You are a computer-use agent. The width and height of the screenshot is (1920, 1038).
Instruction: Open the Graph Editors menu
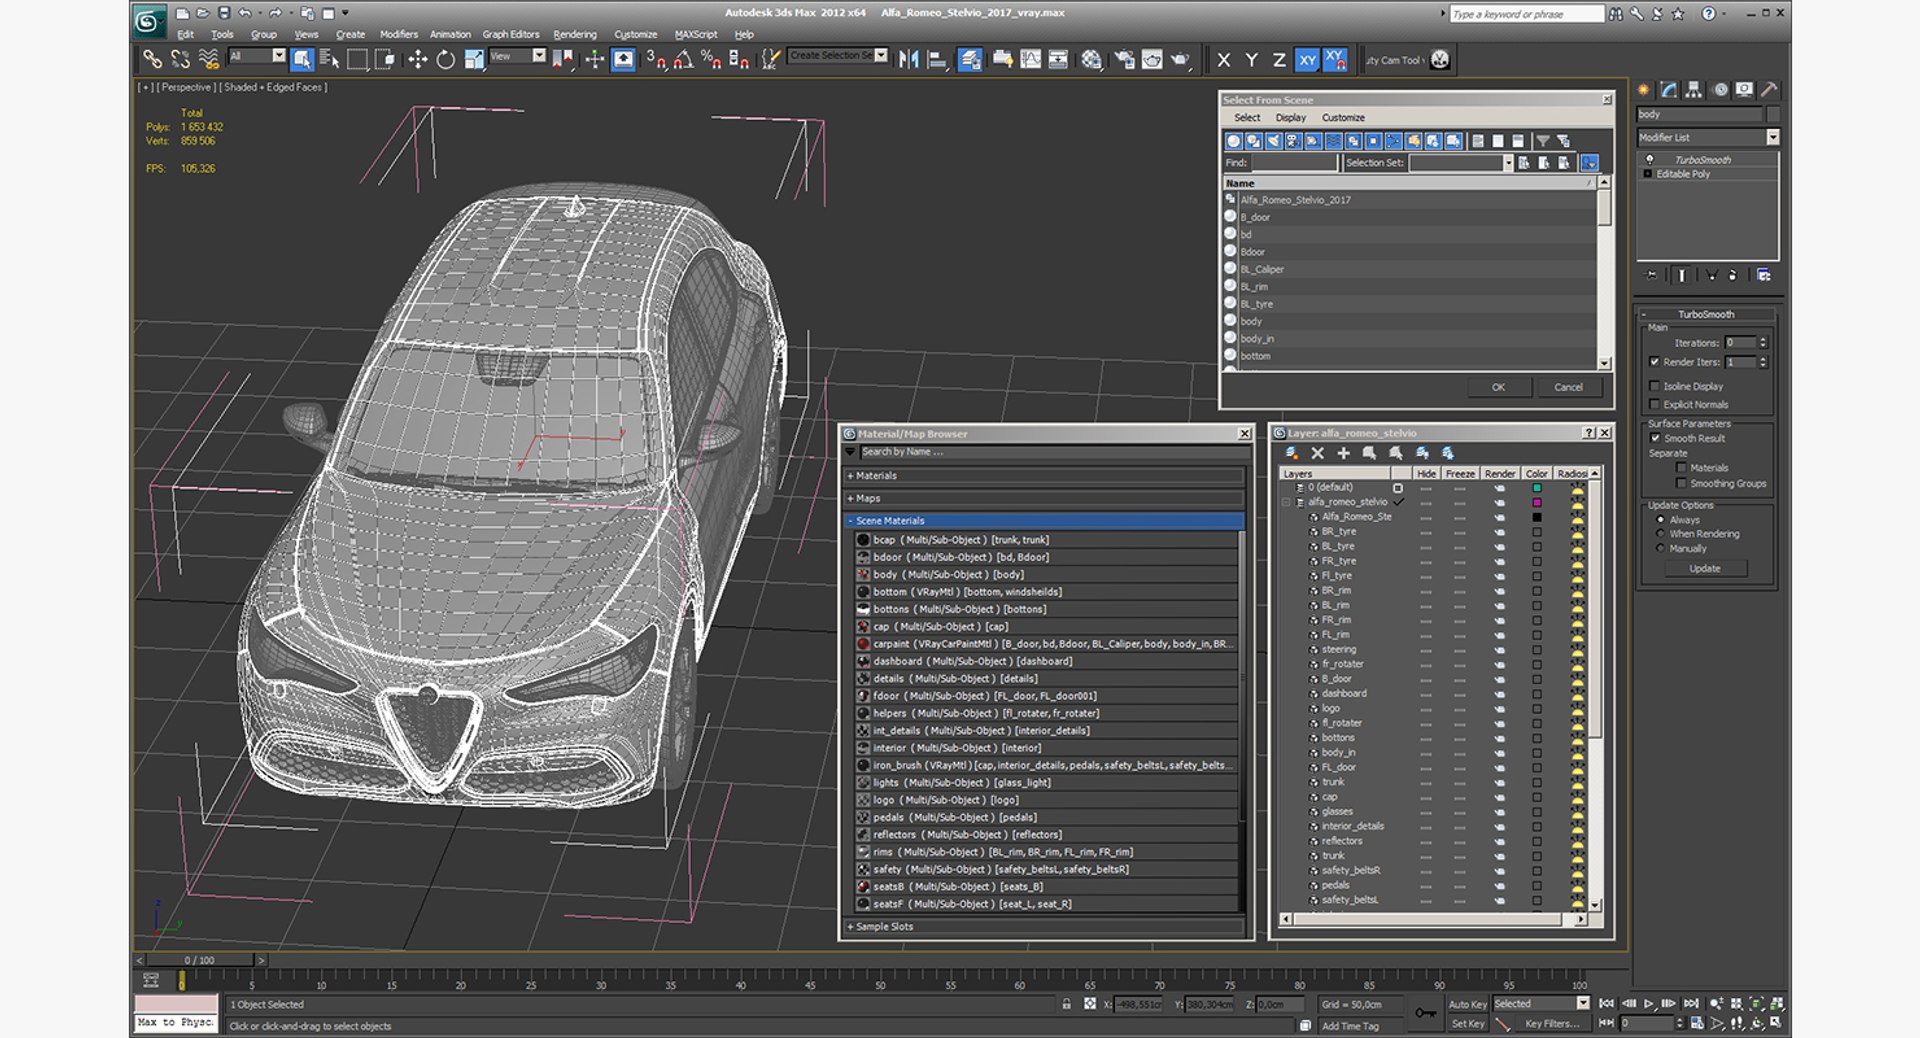[x=510, y=34]
